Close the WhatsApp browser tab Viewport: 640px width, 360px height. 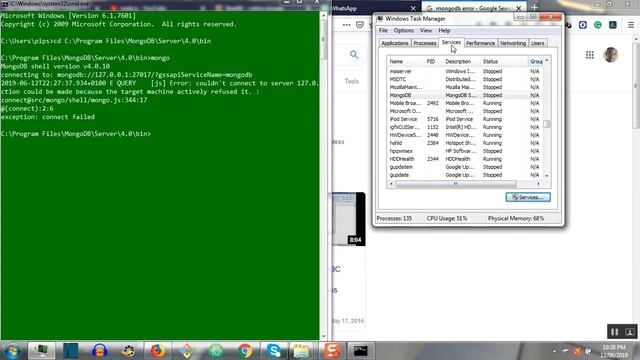click(413, 8)
